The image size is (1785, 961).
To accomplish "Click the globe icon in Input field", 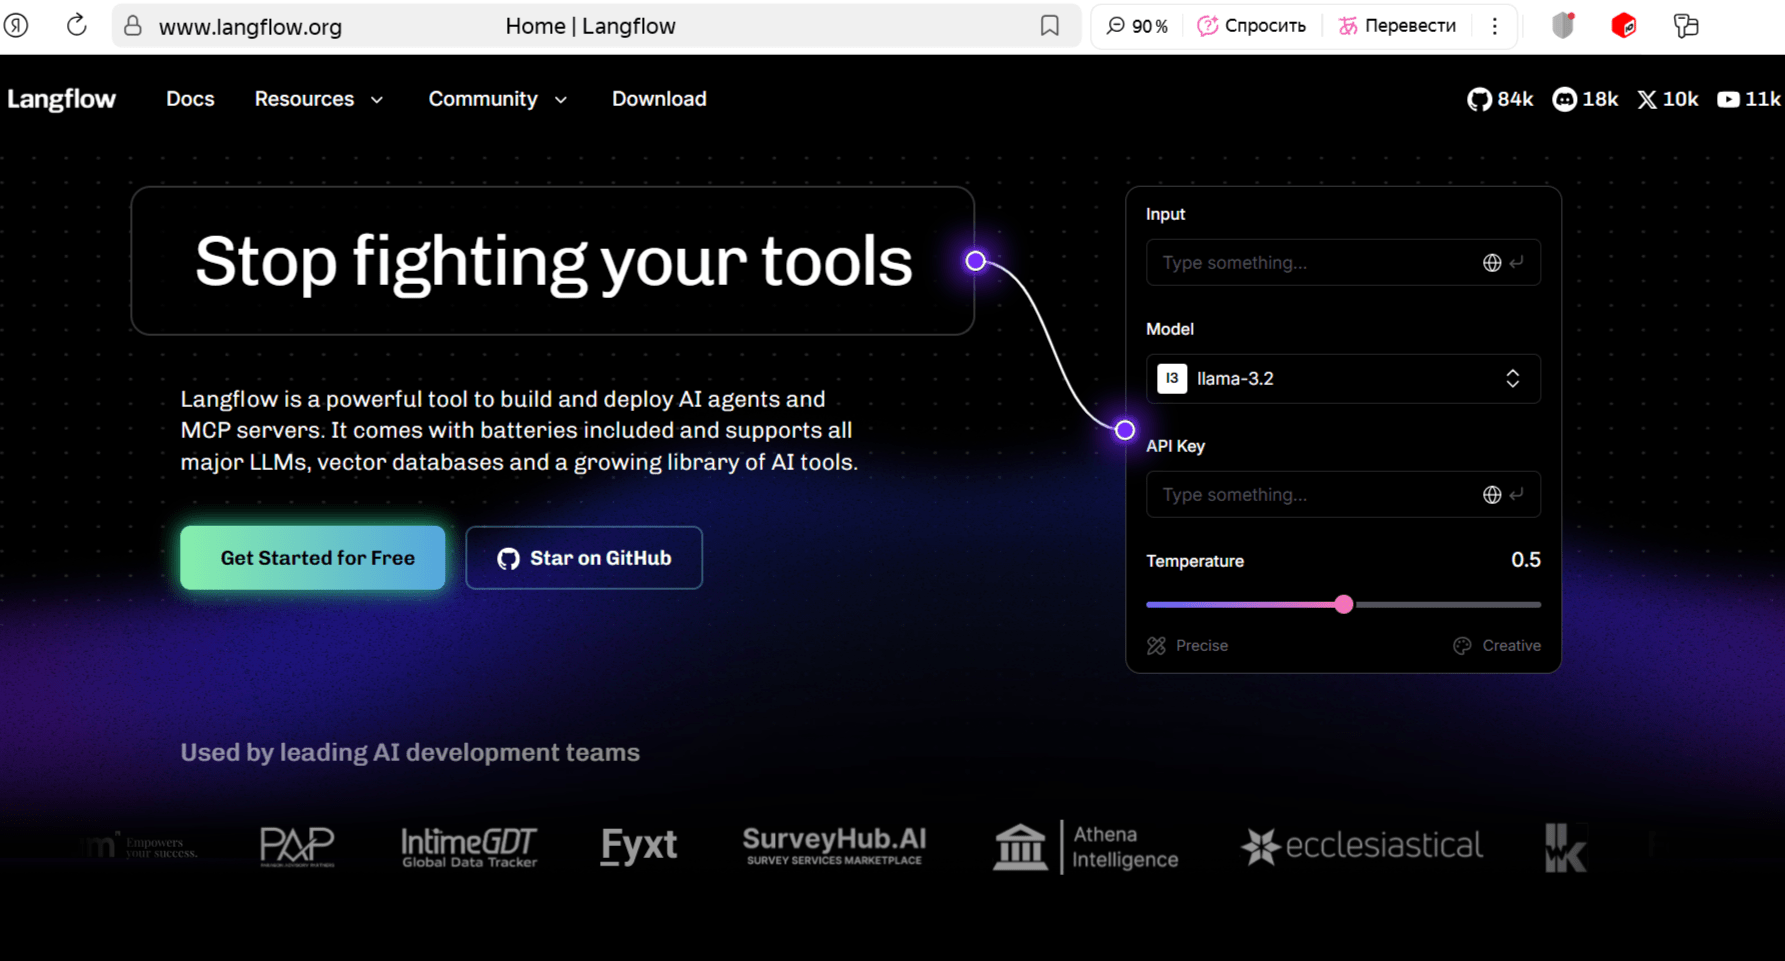I will [x=1491, y=263].
